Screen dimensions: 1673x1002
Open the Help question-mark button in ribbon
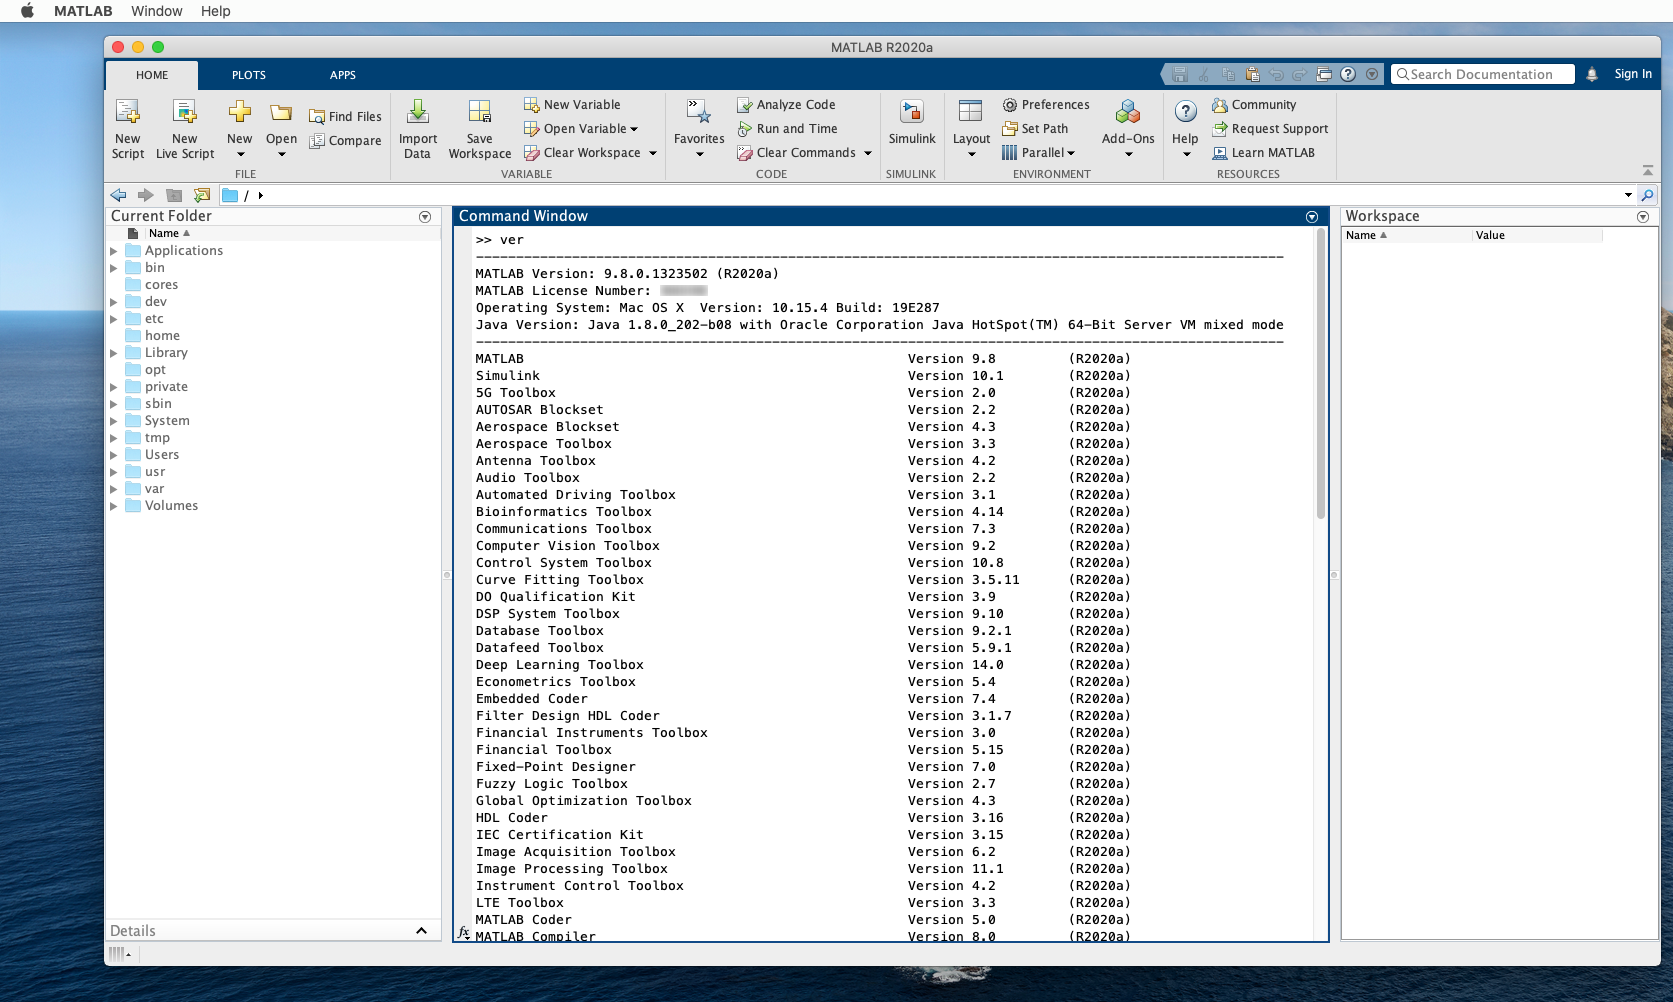click(x=1185, y=112)
